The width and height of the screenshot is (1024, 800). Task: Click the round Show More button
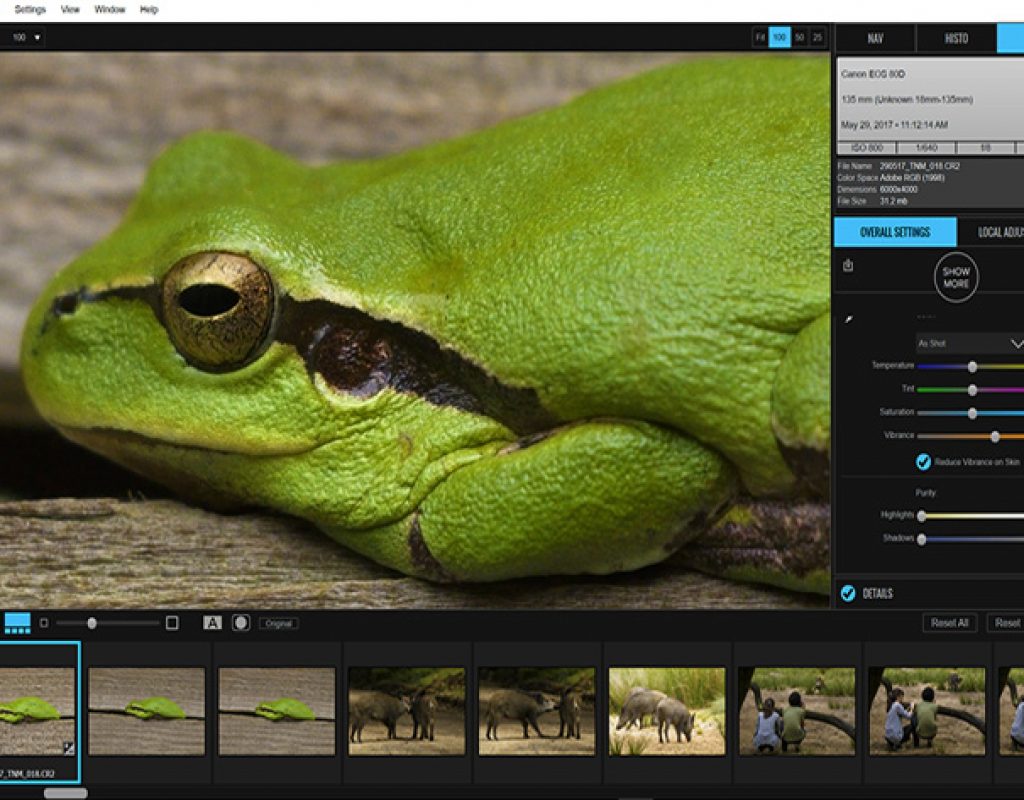pos(956,278)
